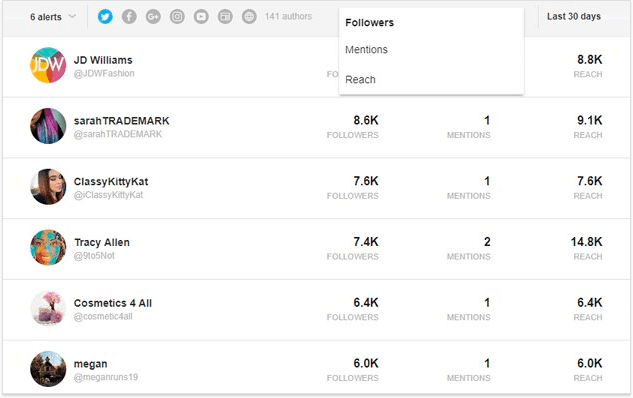Viewport: 633px width, 398px height.
Task: Click Tracy Allen's profile picture
Action: (x=48, y=247)
